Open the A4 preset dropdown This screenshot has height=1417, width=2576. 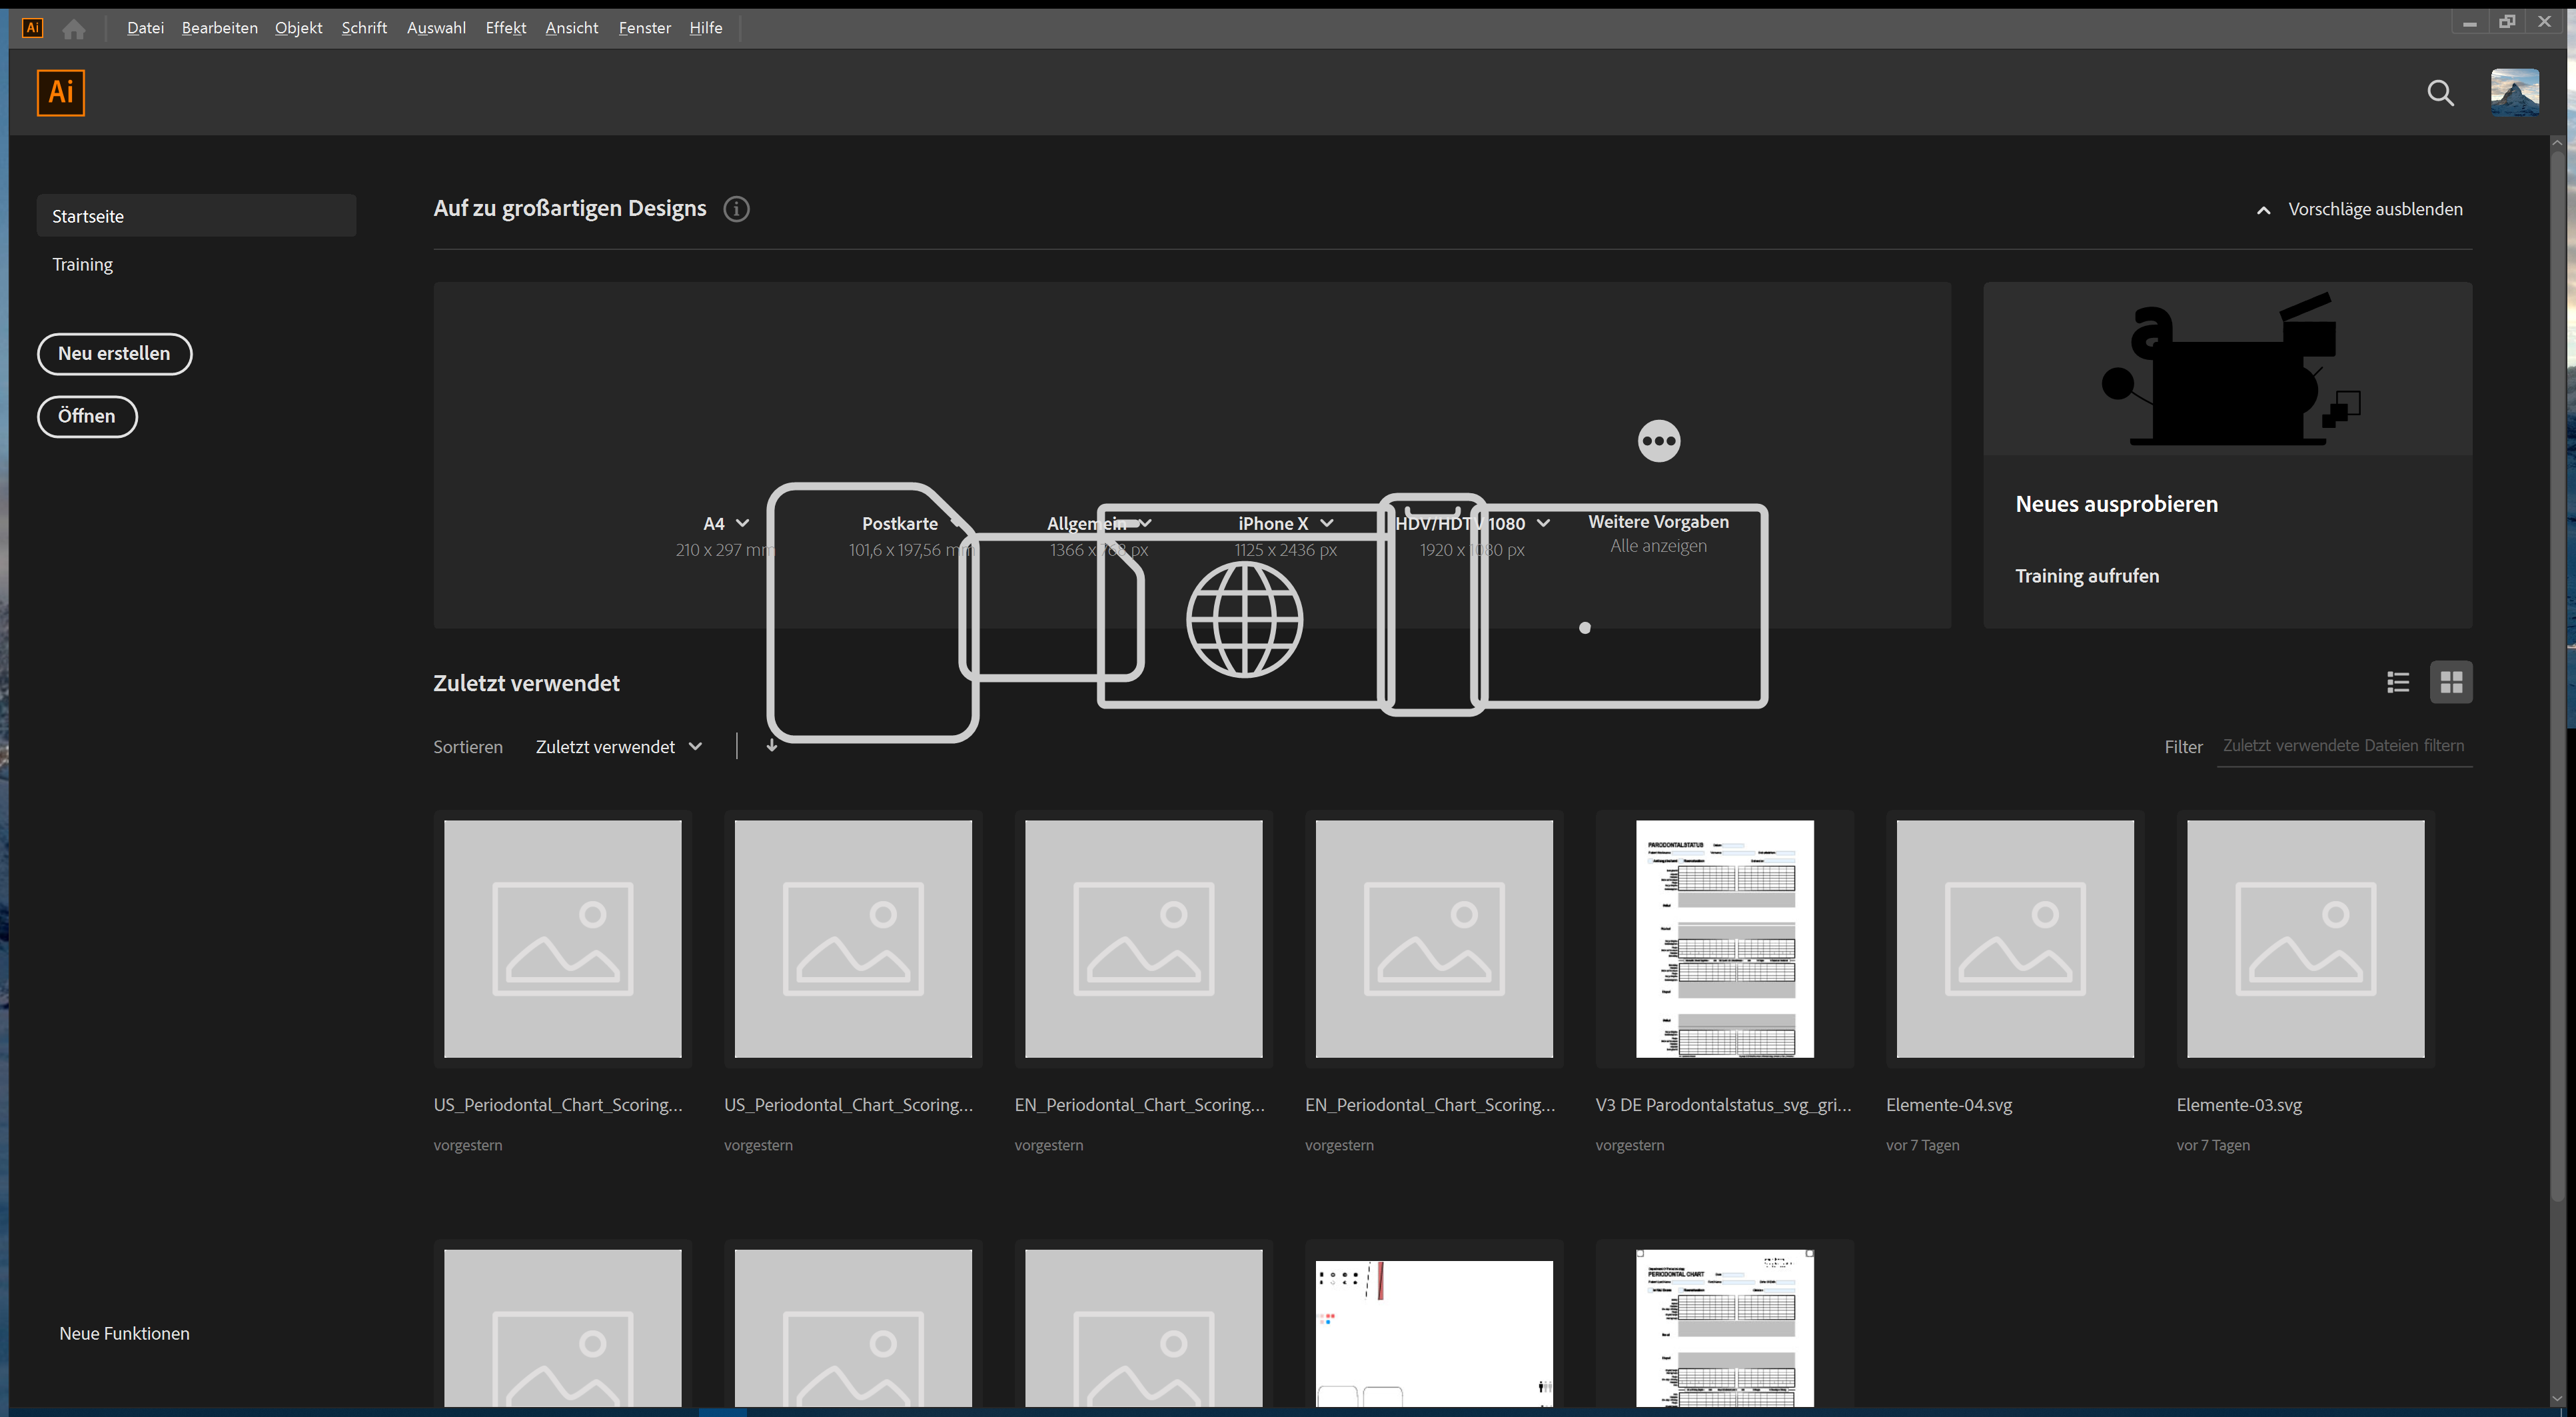pyautogui.click(x=742, y=523)
